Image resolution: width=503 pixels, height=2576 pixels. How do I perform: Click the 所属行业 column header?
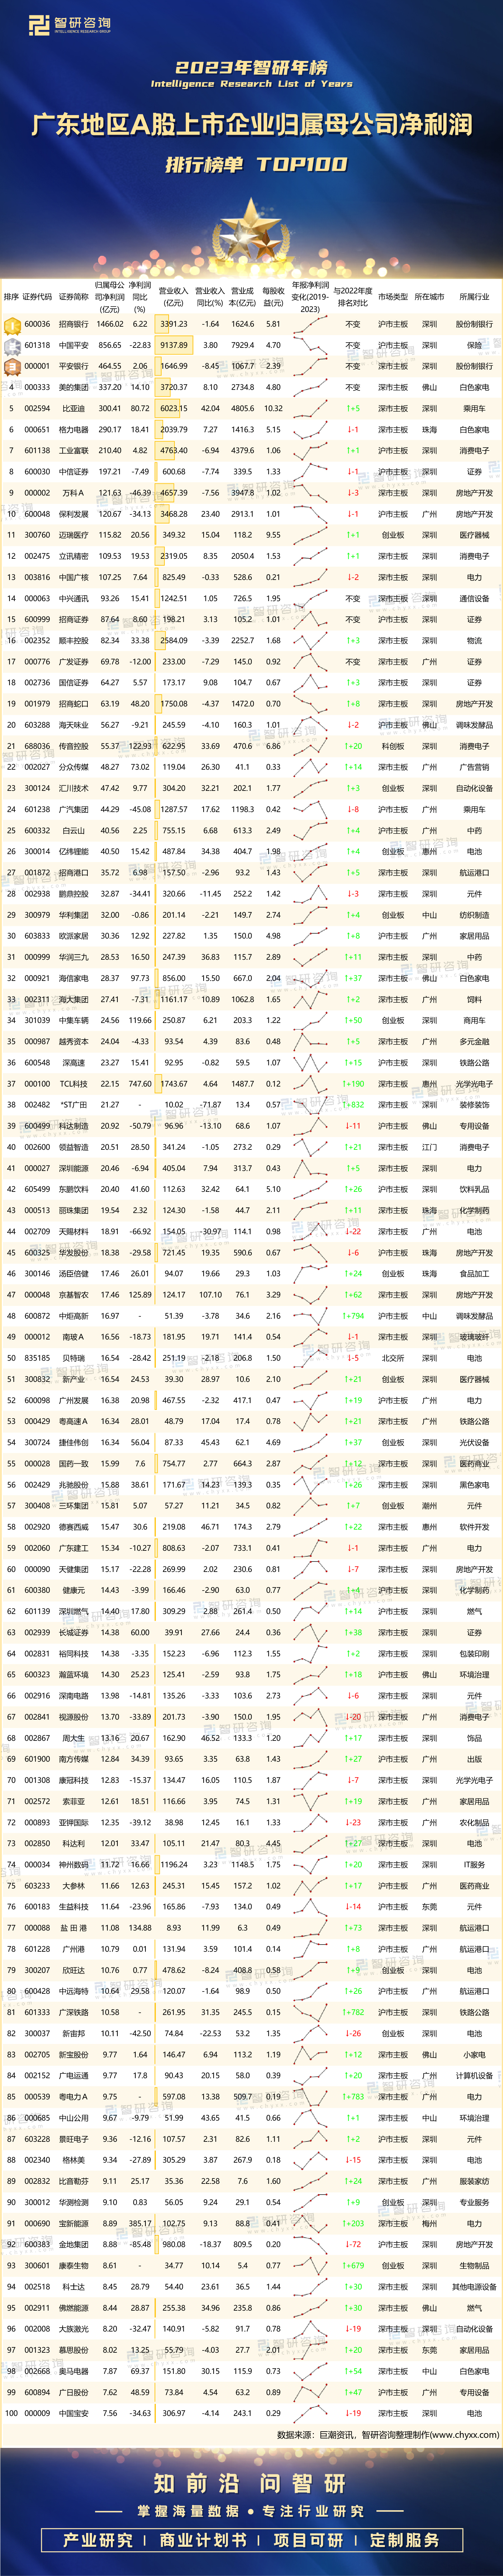tap(474, 297)
